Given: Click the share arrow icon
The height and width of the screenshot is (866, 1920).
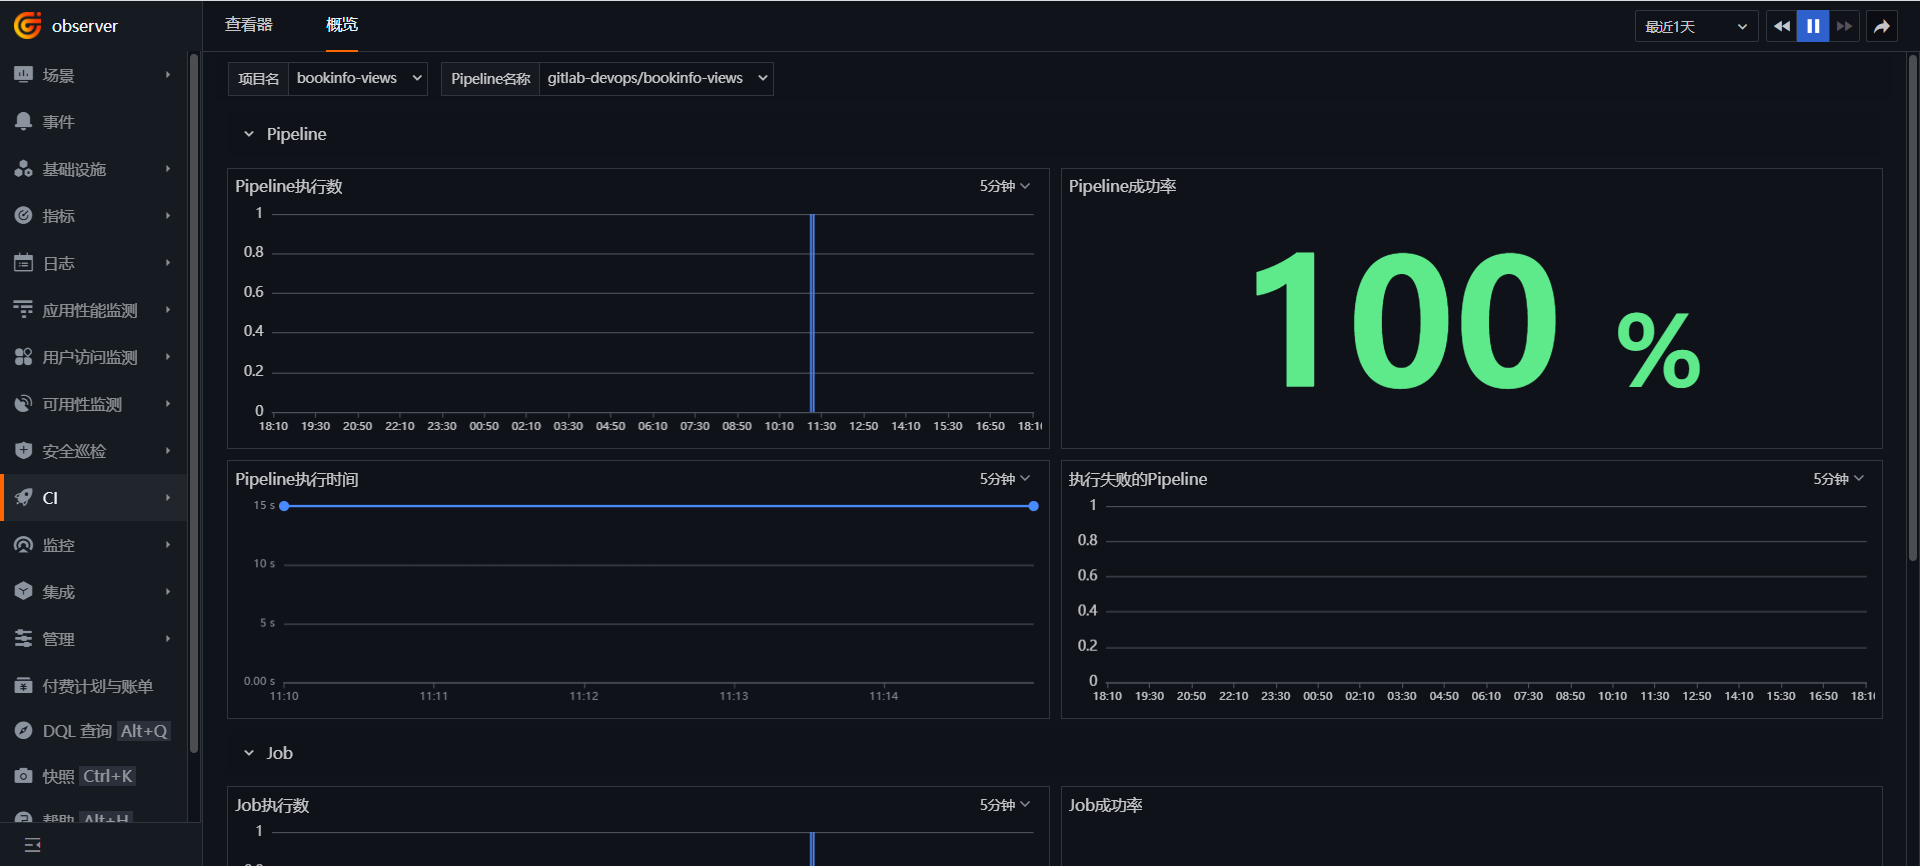Looking at the screenshot, I should click(1881, 26).
